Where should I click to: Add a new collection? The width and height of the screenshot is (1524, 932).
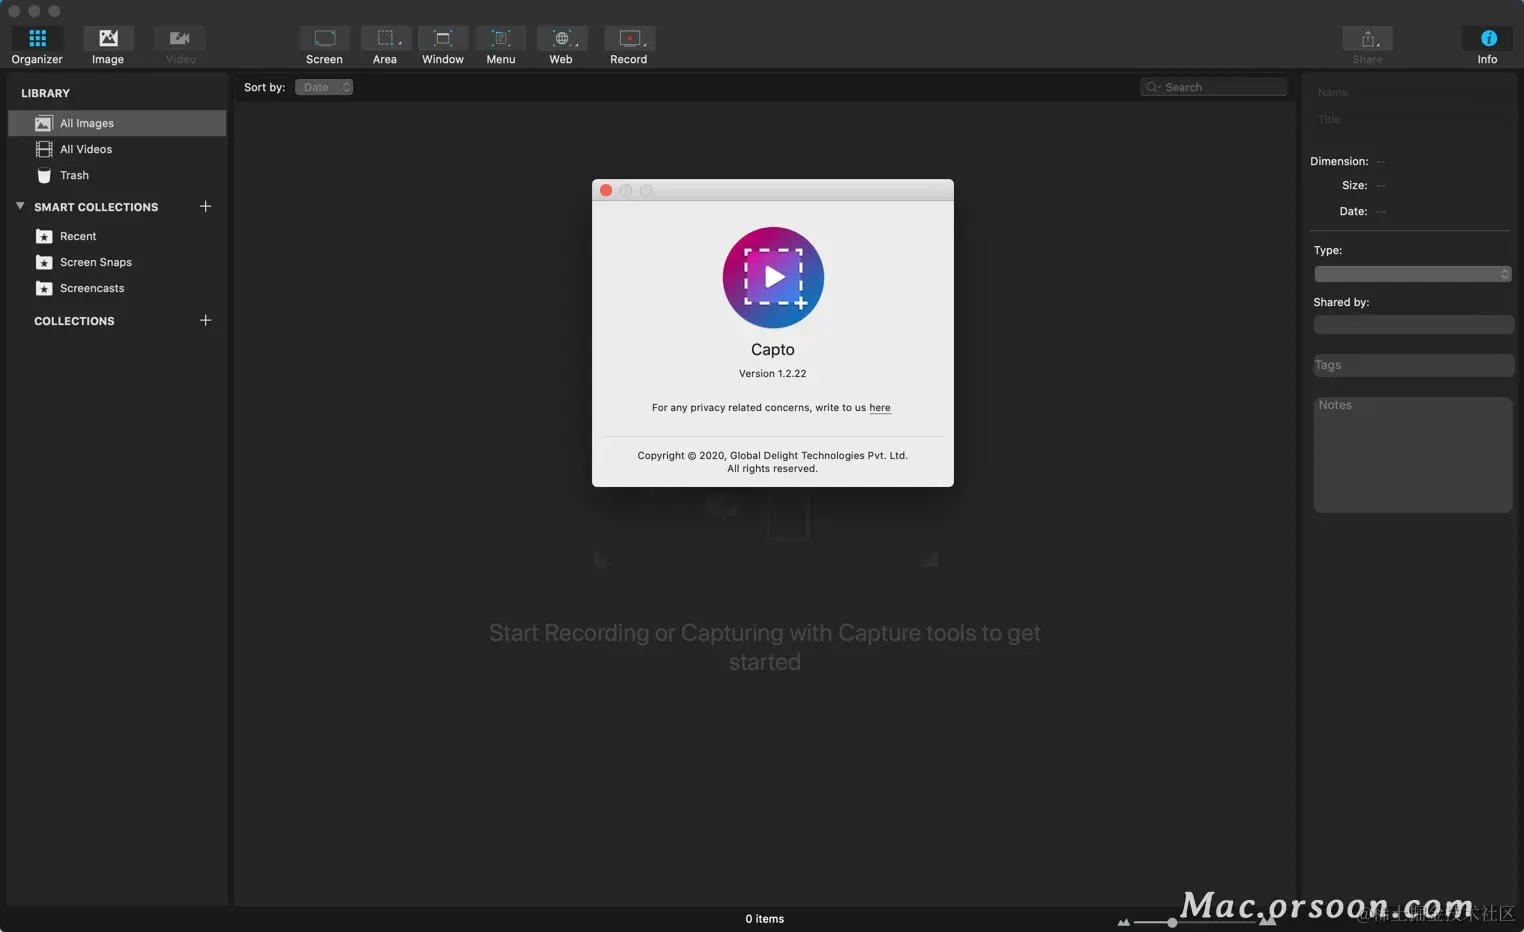205,320
